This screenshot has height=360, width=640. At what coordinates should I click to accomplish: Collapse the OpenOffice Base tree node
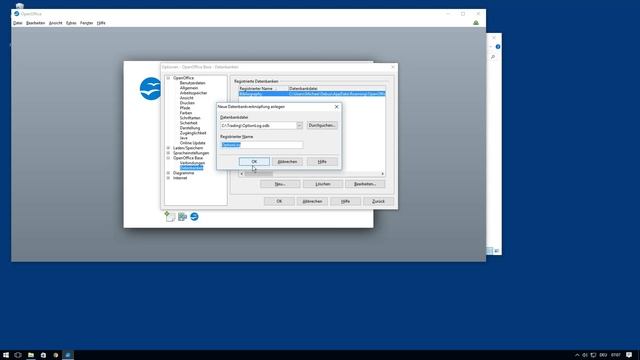pyautogui.click(x=168, y=158)
